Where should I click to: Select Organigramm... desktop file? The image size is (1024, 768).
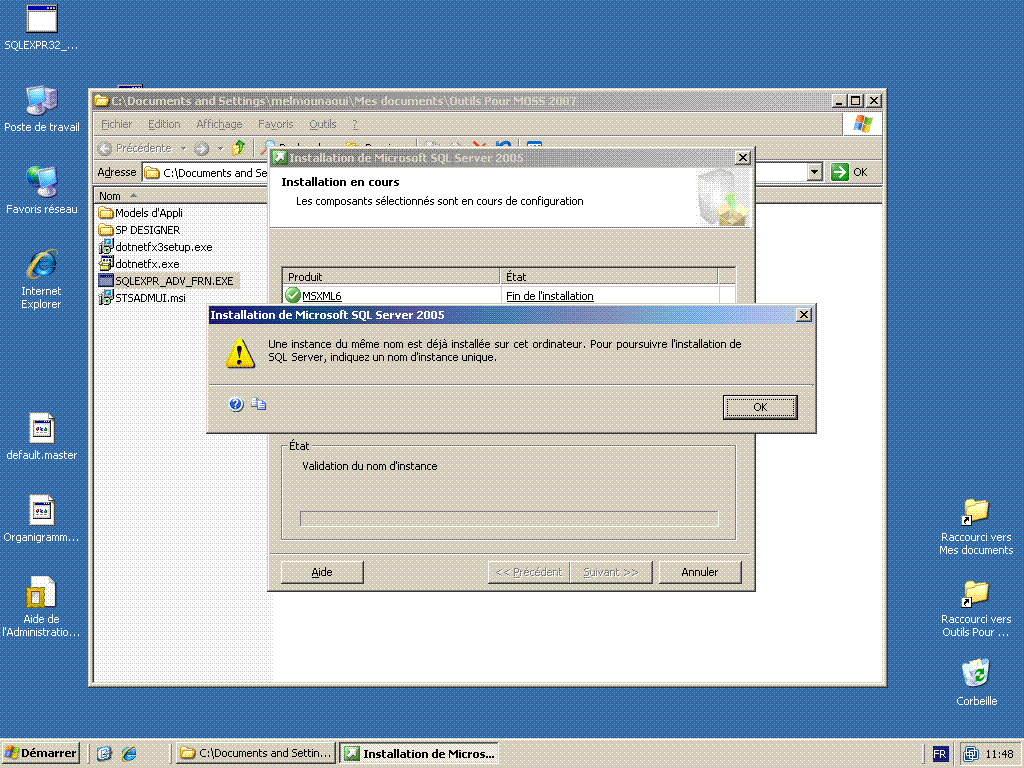pos(41,519)
